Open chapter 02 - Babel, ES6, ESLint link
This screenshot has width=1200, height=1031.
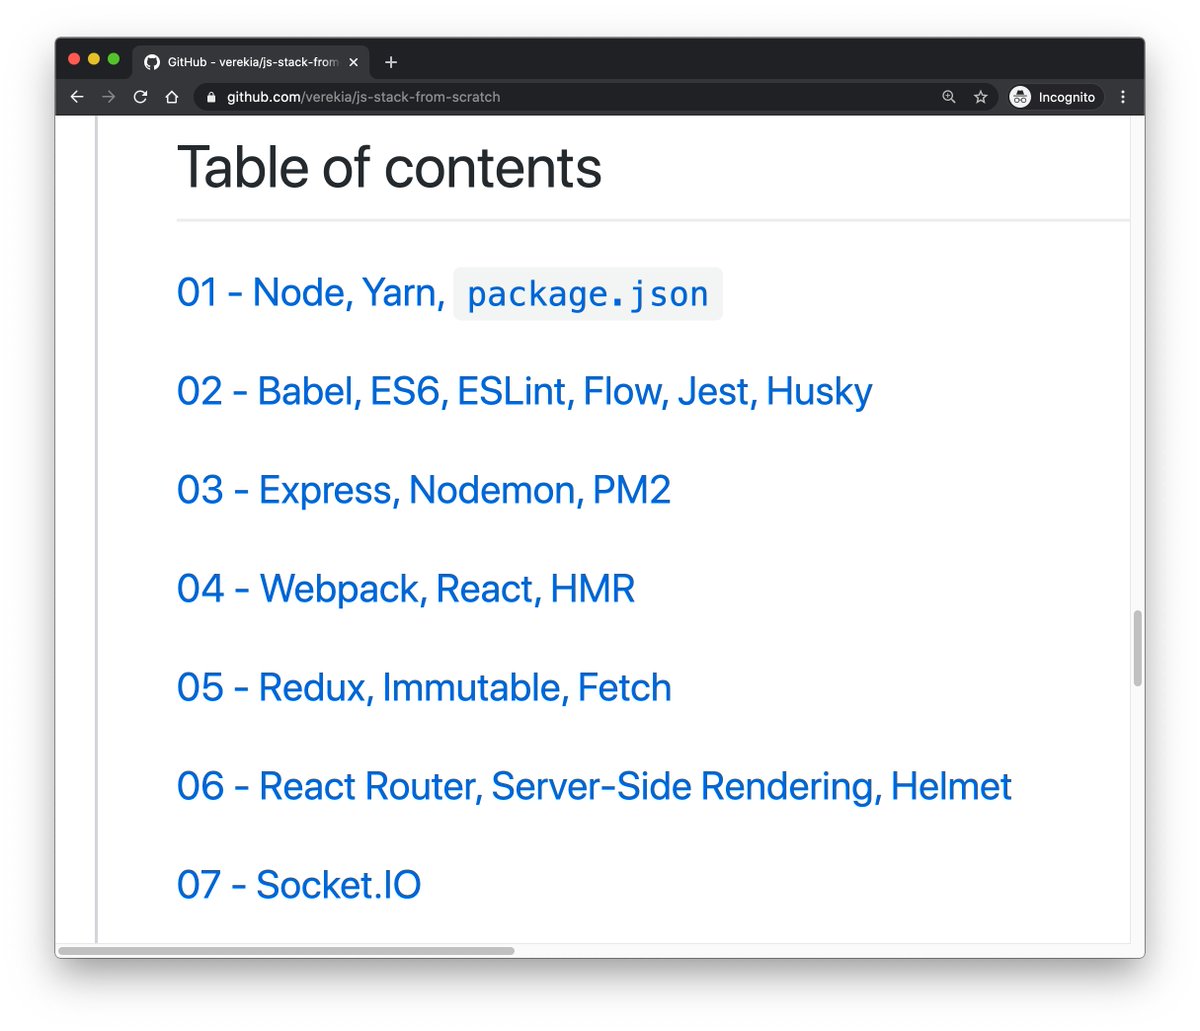click(x=524, y=391)
